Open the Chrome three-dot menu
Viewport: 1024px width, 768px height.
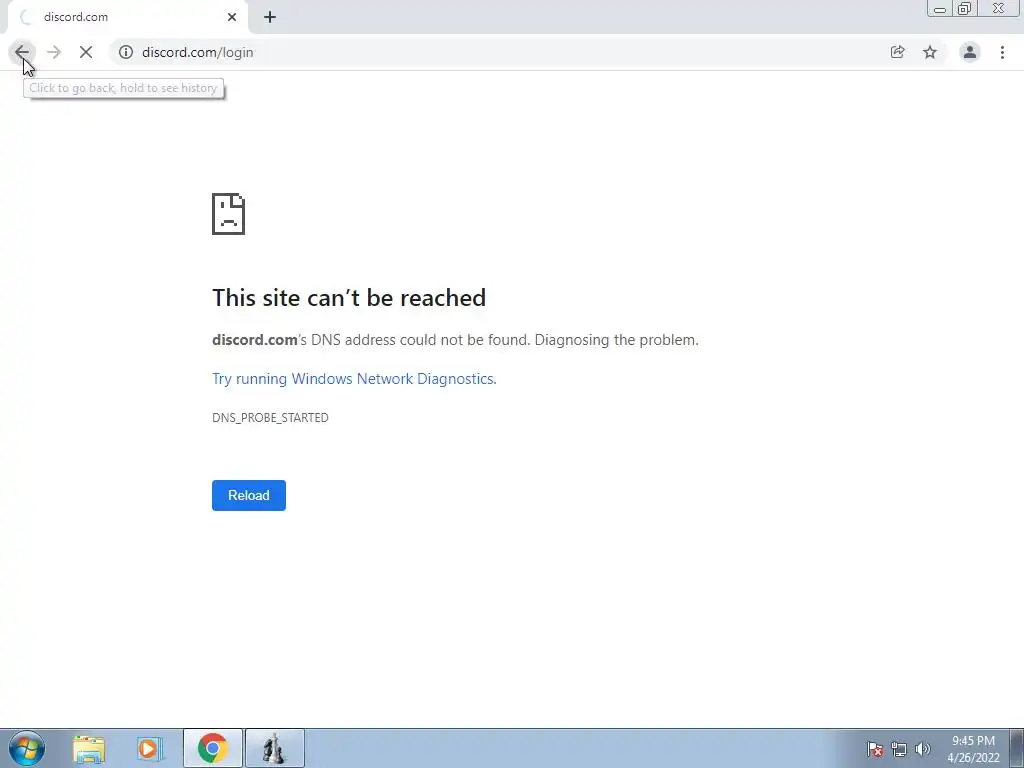(x=1002, y=52)
